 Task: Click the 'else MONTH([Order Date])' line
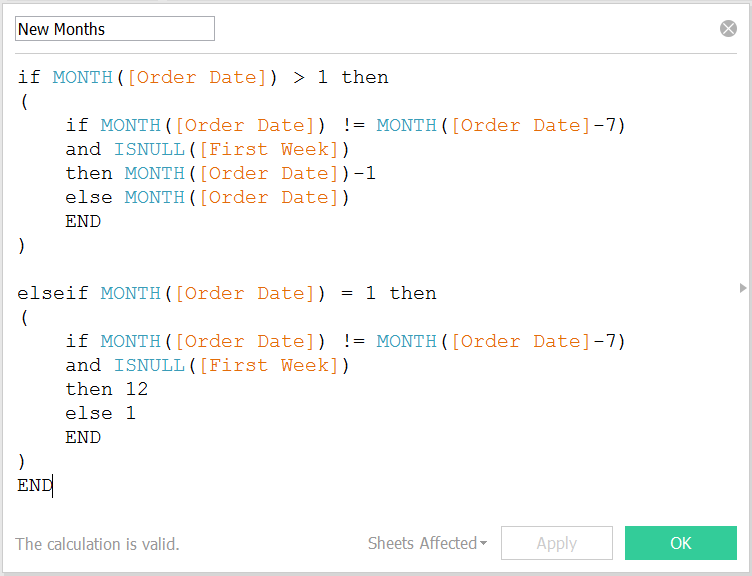(x=207, y=197)
